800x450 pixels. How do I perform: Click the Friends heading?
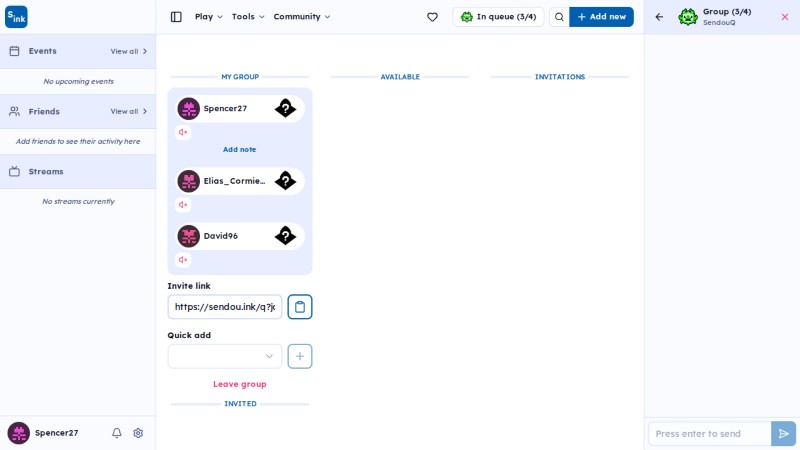click(44, 111)
